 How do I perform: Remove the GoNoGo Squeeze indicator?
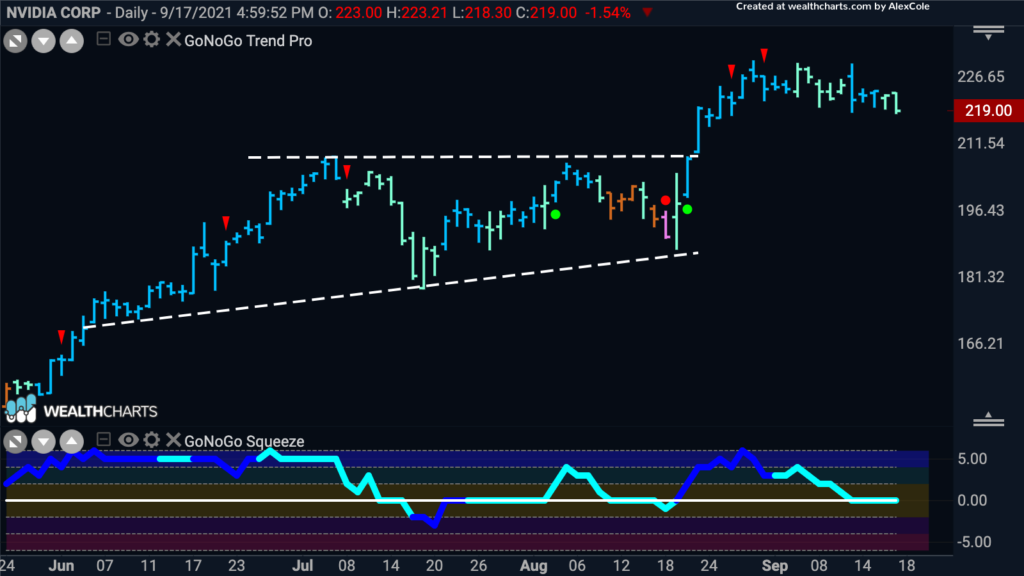point(173,440)
